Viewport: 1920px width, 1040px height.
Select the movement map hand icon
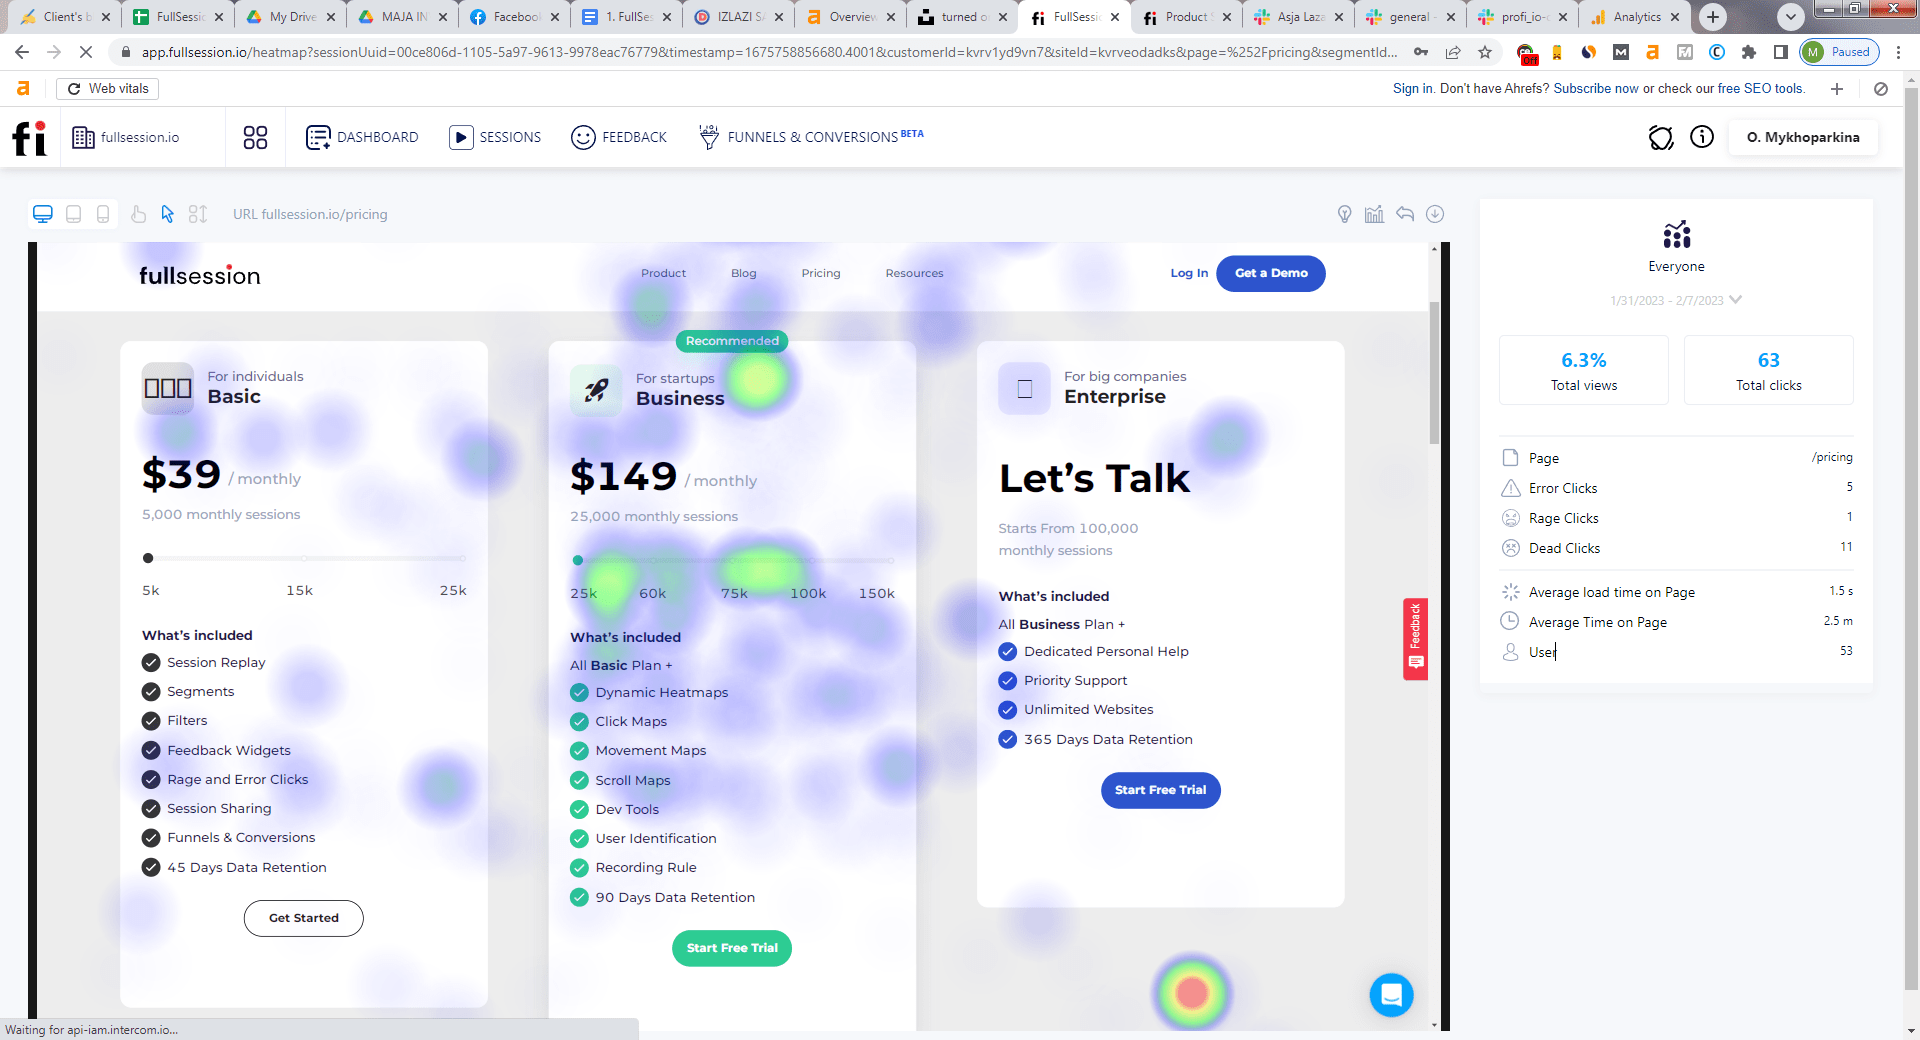click(x=138, y=214)
